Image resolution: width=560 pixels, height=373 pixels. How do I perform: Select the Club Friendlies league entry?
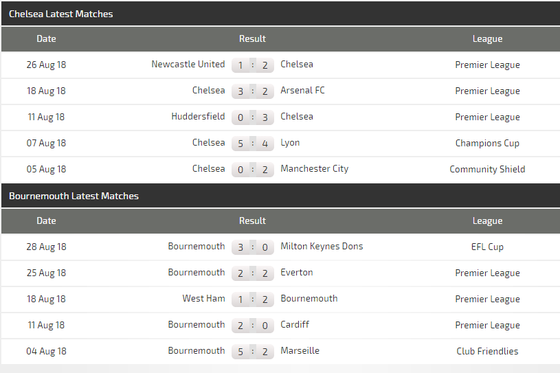pos(487,351)
